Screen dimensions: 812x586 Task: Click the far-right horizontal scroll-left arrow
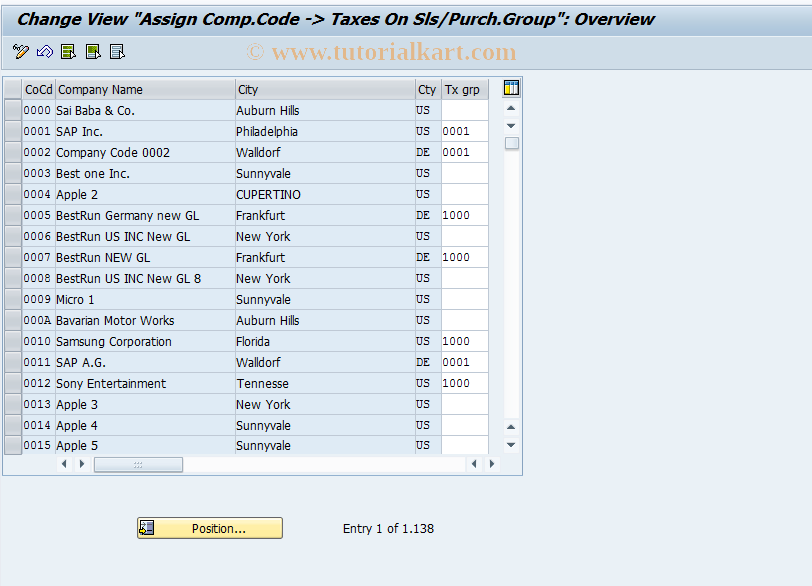click(474, 464)
